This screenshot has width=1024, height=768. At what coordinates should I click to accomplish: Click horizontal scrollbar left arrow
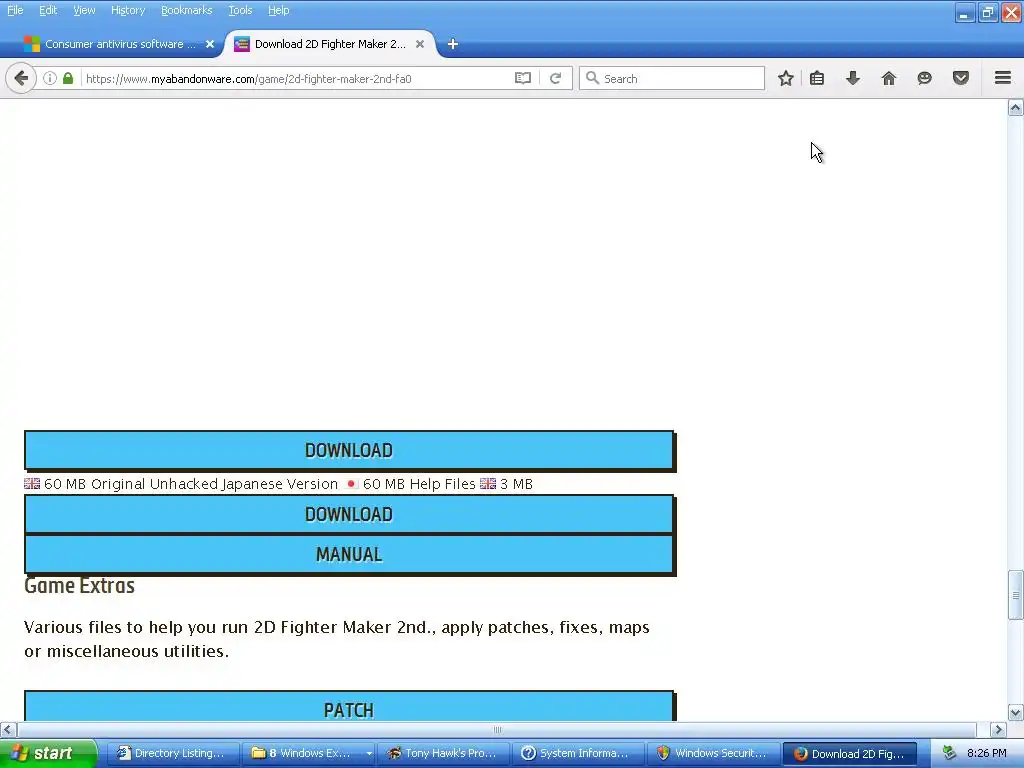[8, 729]
